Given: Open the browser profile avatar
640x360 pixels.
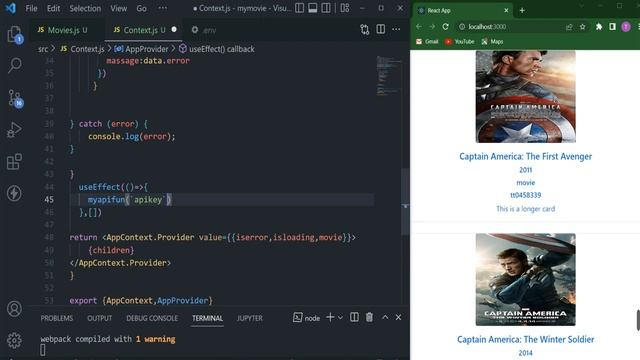Looking at the screenshot, I should point(626,27).
